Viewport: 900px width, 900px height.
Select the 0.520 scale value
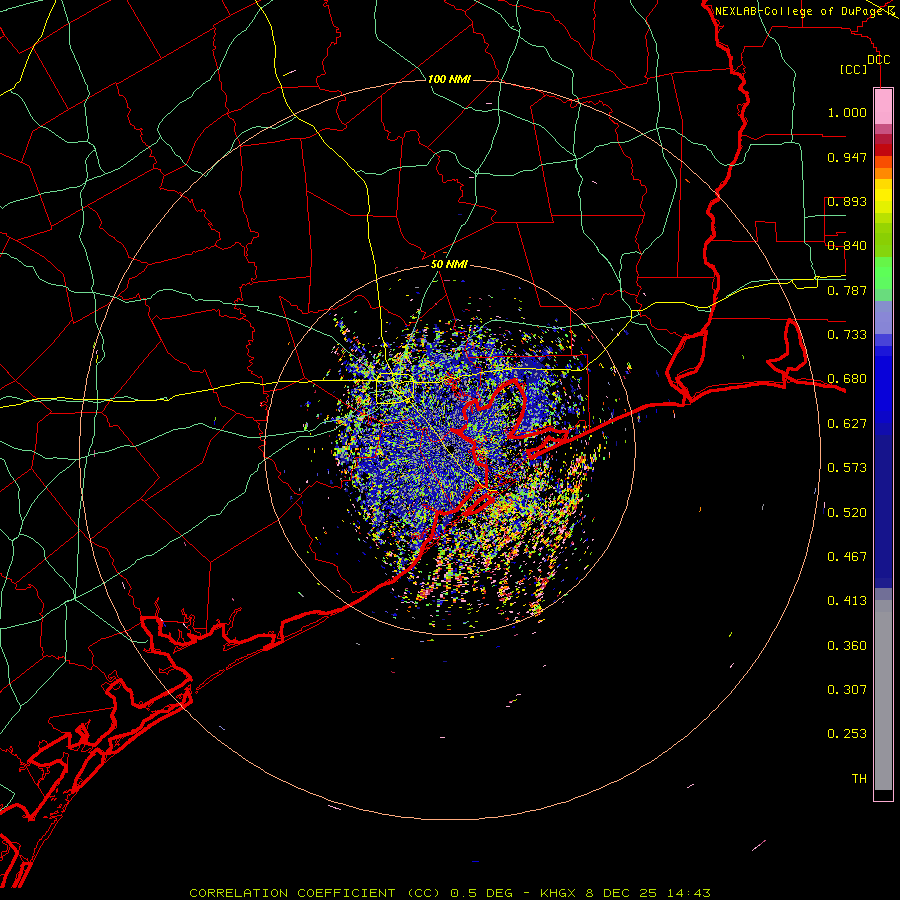point(847,513)
